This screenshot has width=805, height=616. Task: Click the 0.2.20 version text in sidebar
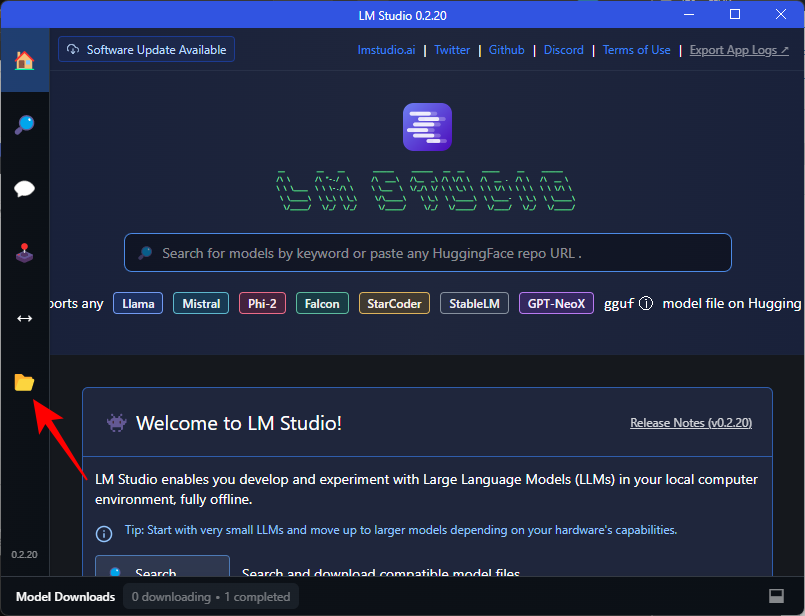tap(24, 554)
